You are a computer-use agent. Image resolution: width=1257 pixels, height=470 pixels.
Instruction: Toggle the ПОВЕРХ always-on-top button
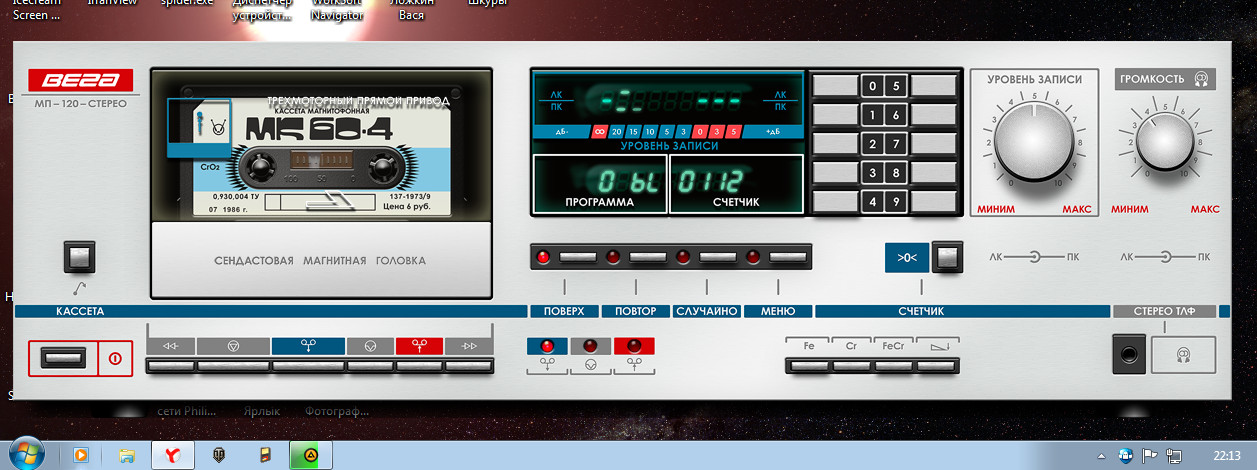pos(577,258)
